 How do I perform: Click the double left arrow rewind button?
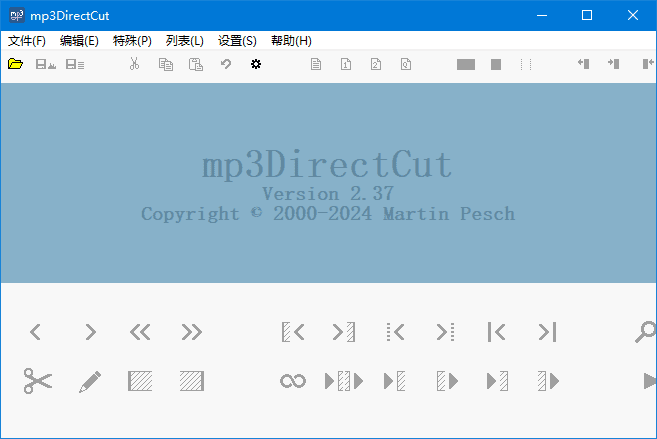tap(140, 332)
